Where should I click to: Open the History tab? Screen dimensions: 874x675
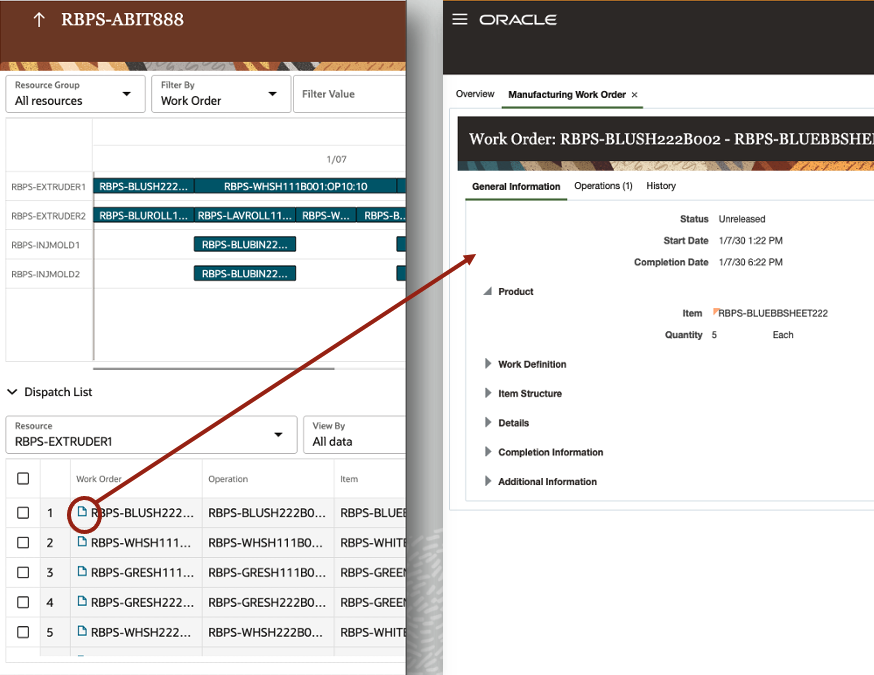661,186
